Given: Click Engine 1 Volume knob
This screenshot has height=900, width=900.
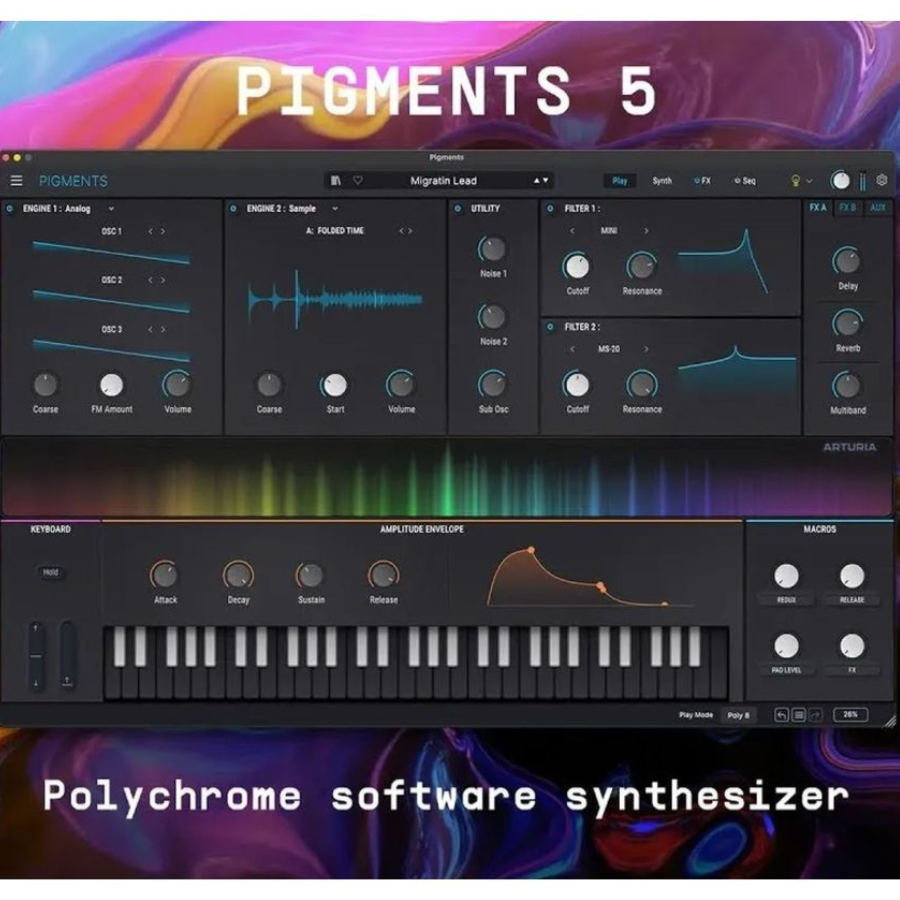Looking at the screenshot, I should [x=177, y=385].
